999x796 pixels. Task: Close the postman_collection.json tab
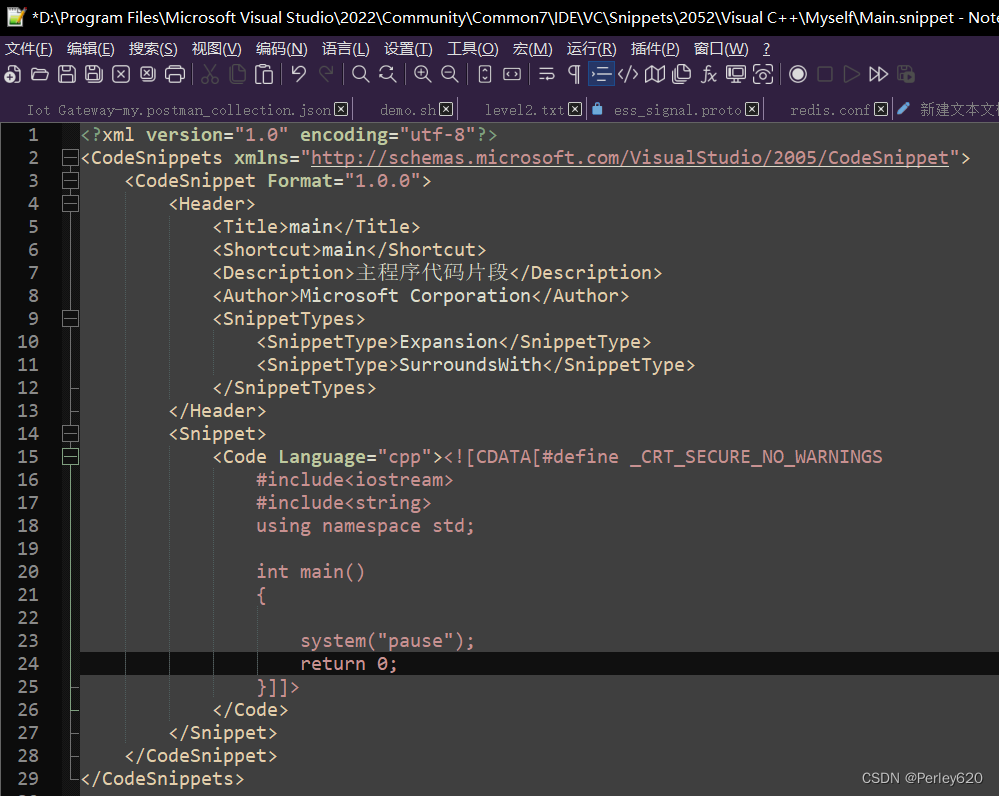click(341, 109)
